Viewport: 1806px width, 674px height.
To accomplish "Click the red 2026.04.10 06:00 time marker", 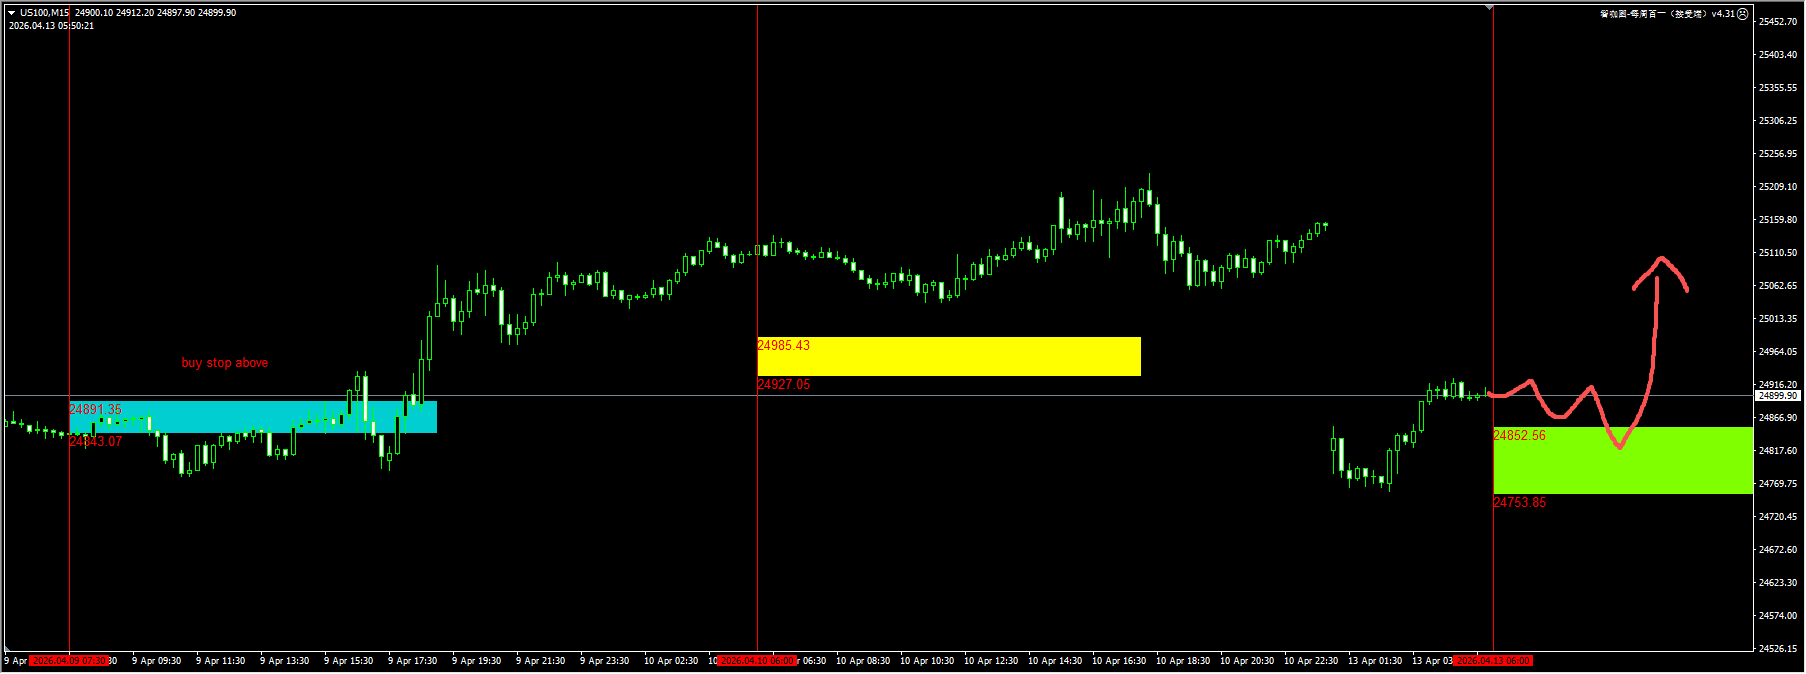I will pyautogui.click(x=757, y=661).
